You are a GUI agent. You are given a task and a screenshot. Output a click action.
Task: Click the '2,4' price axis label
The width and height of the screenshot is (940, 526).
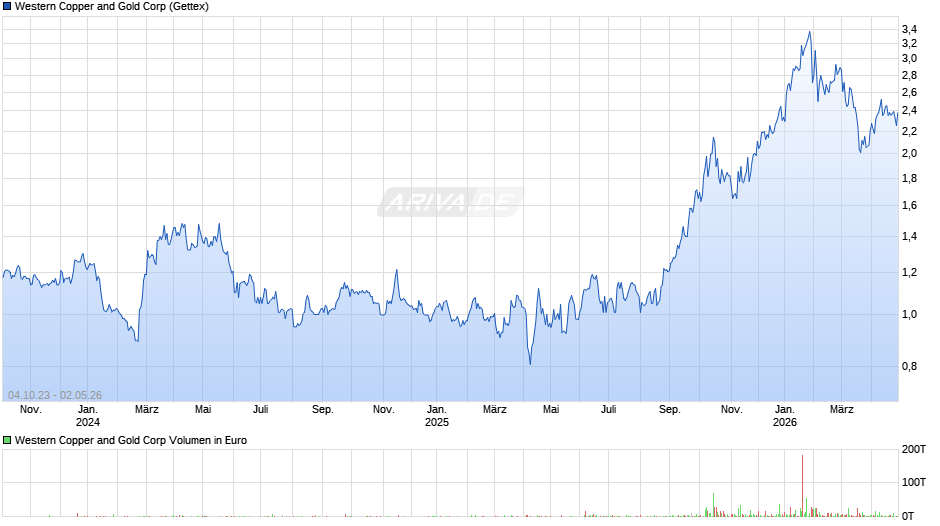[x=909, y=111]
